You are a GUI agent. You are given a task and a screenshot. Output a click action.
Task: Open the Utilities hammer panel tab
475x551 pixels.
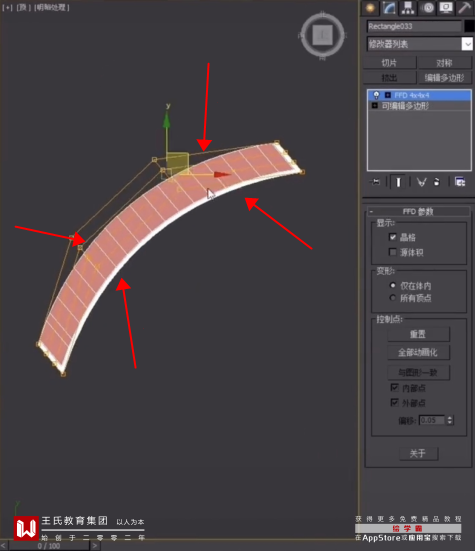pyautogui.click(x=465, y=8)
